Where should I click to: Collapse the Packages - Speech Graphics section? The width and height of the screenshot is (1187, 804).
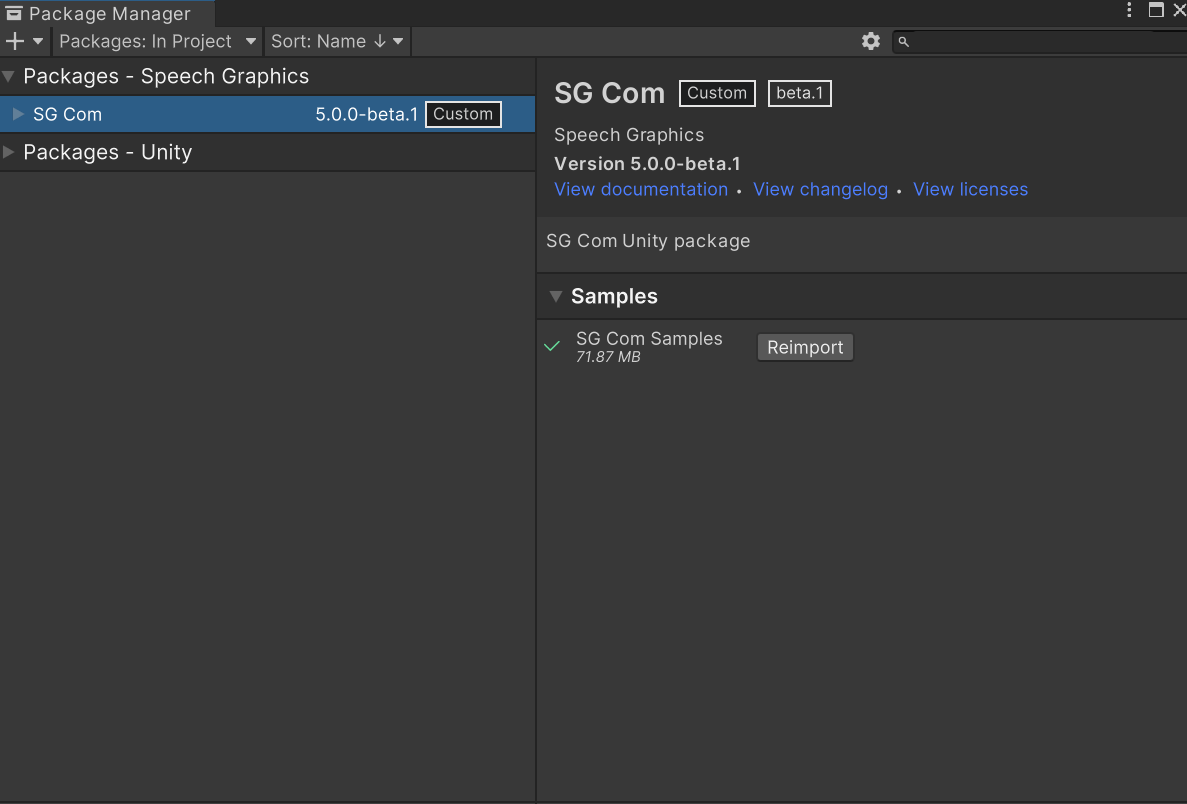(9, 76)
